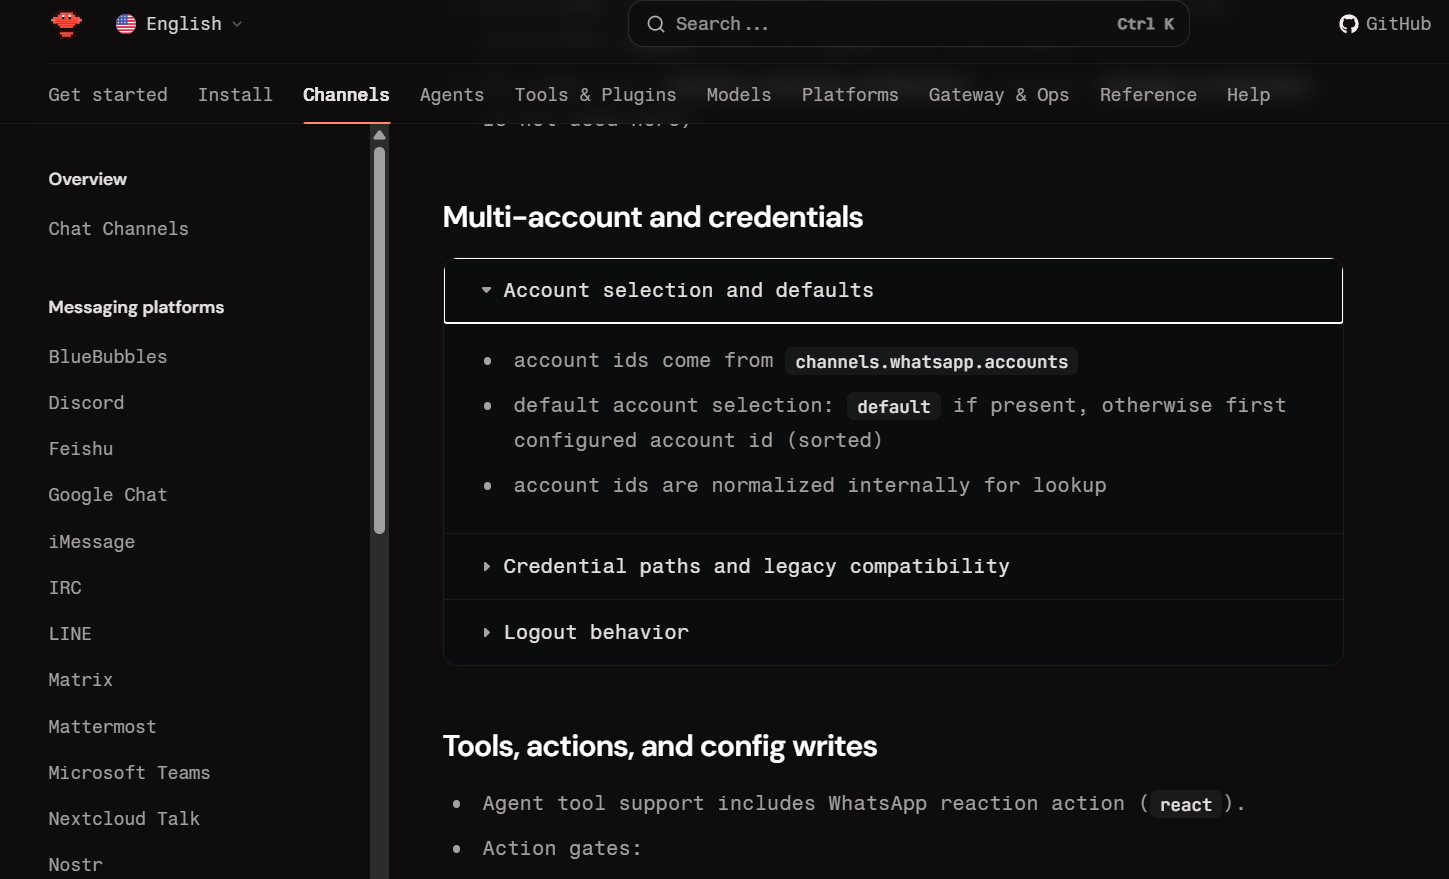Open the LINE sidebar page
Viewport: 1449px width, 879px height.
click(x=70, y=634)
